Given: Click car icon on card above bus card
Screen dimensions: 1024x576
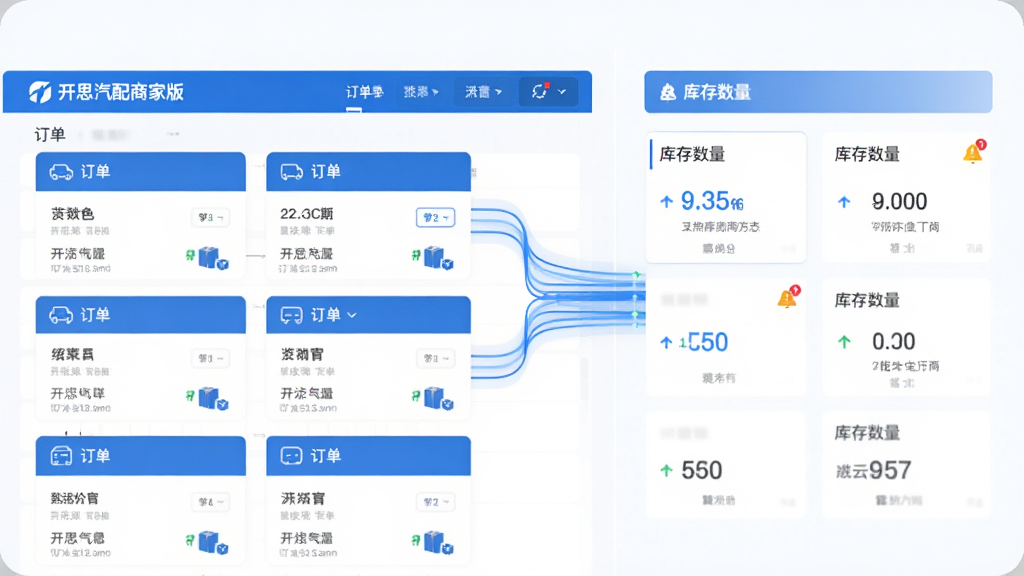Looking at the screenshot, I should coord(61,315).
